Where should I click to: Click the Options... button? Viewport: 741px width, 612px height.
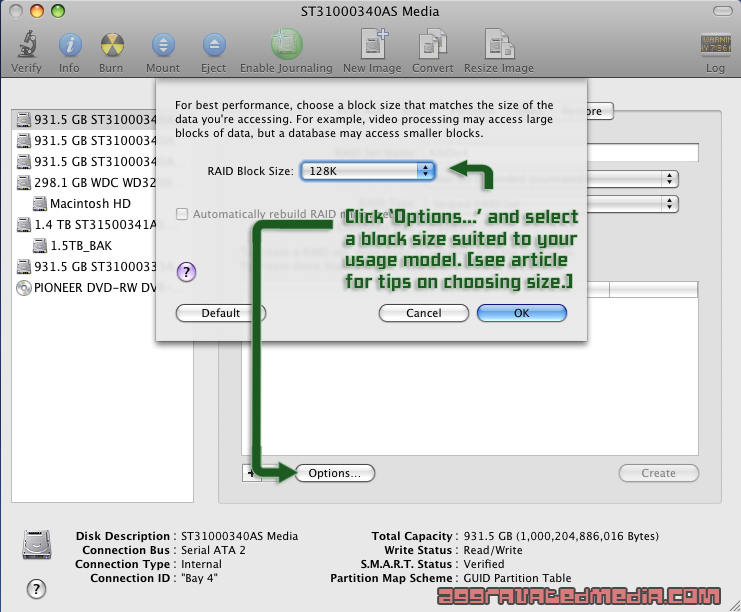click(335, 473)
